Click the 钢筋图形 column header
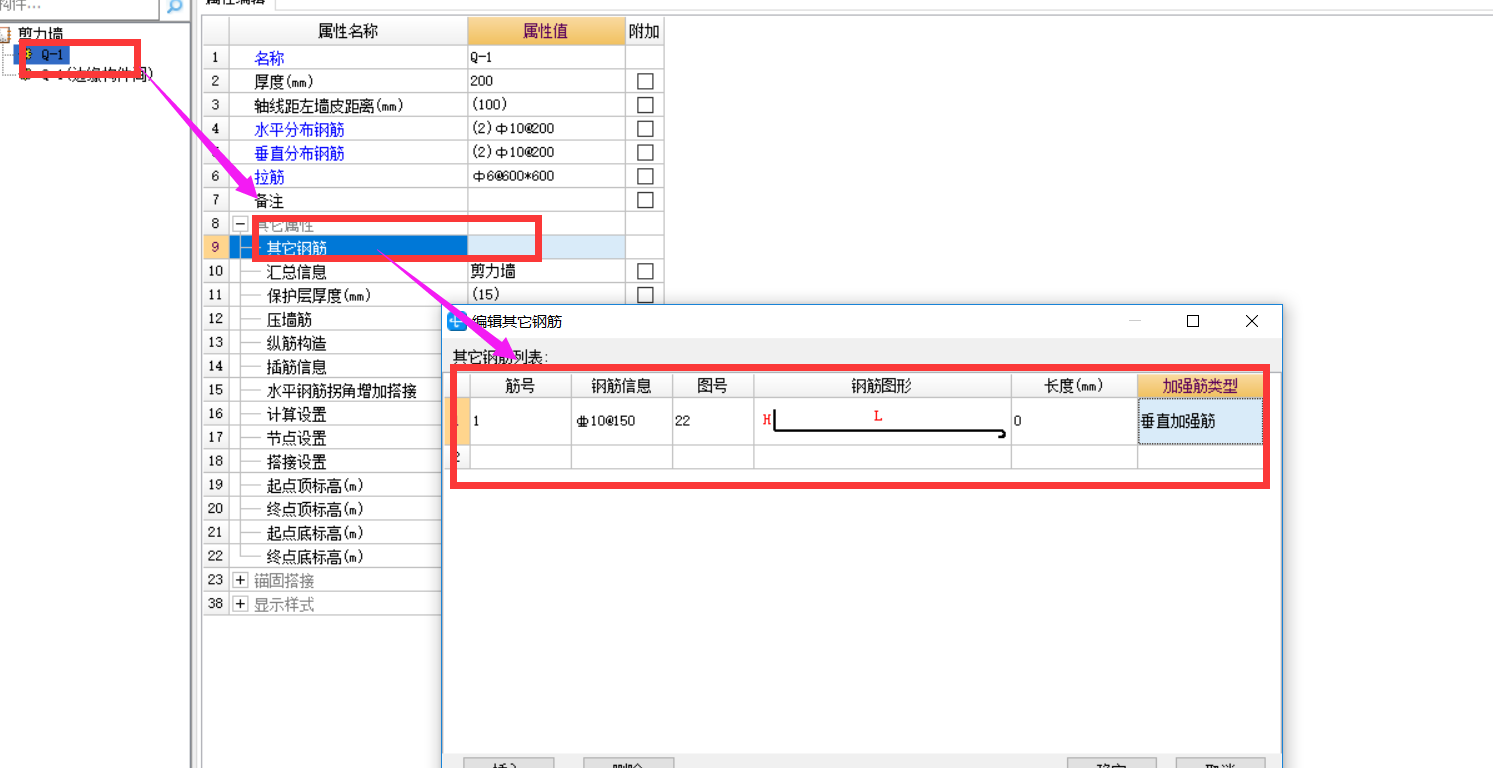This screenshot has height=768, width=1493. pos(882,386)
